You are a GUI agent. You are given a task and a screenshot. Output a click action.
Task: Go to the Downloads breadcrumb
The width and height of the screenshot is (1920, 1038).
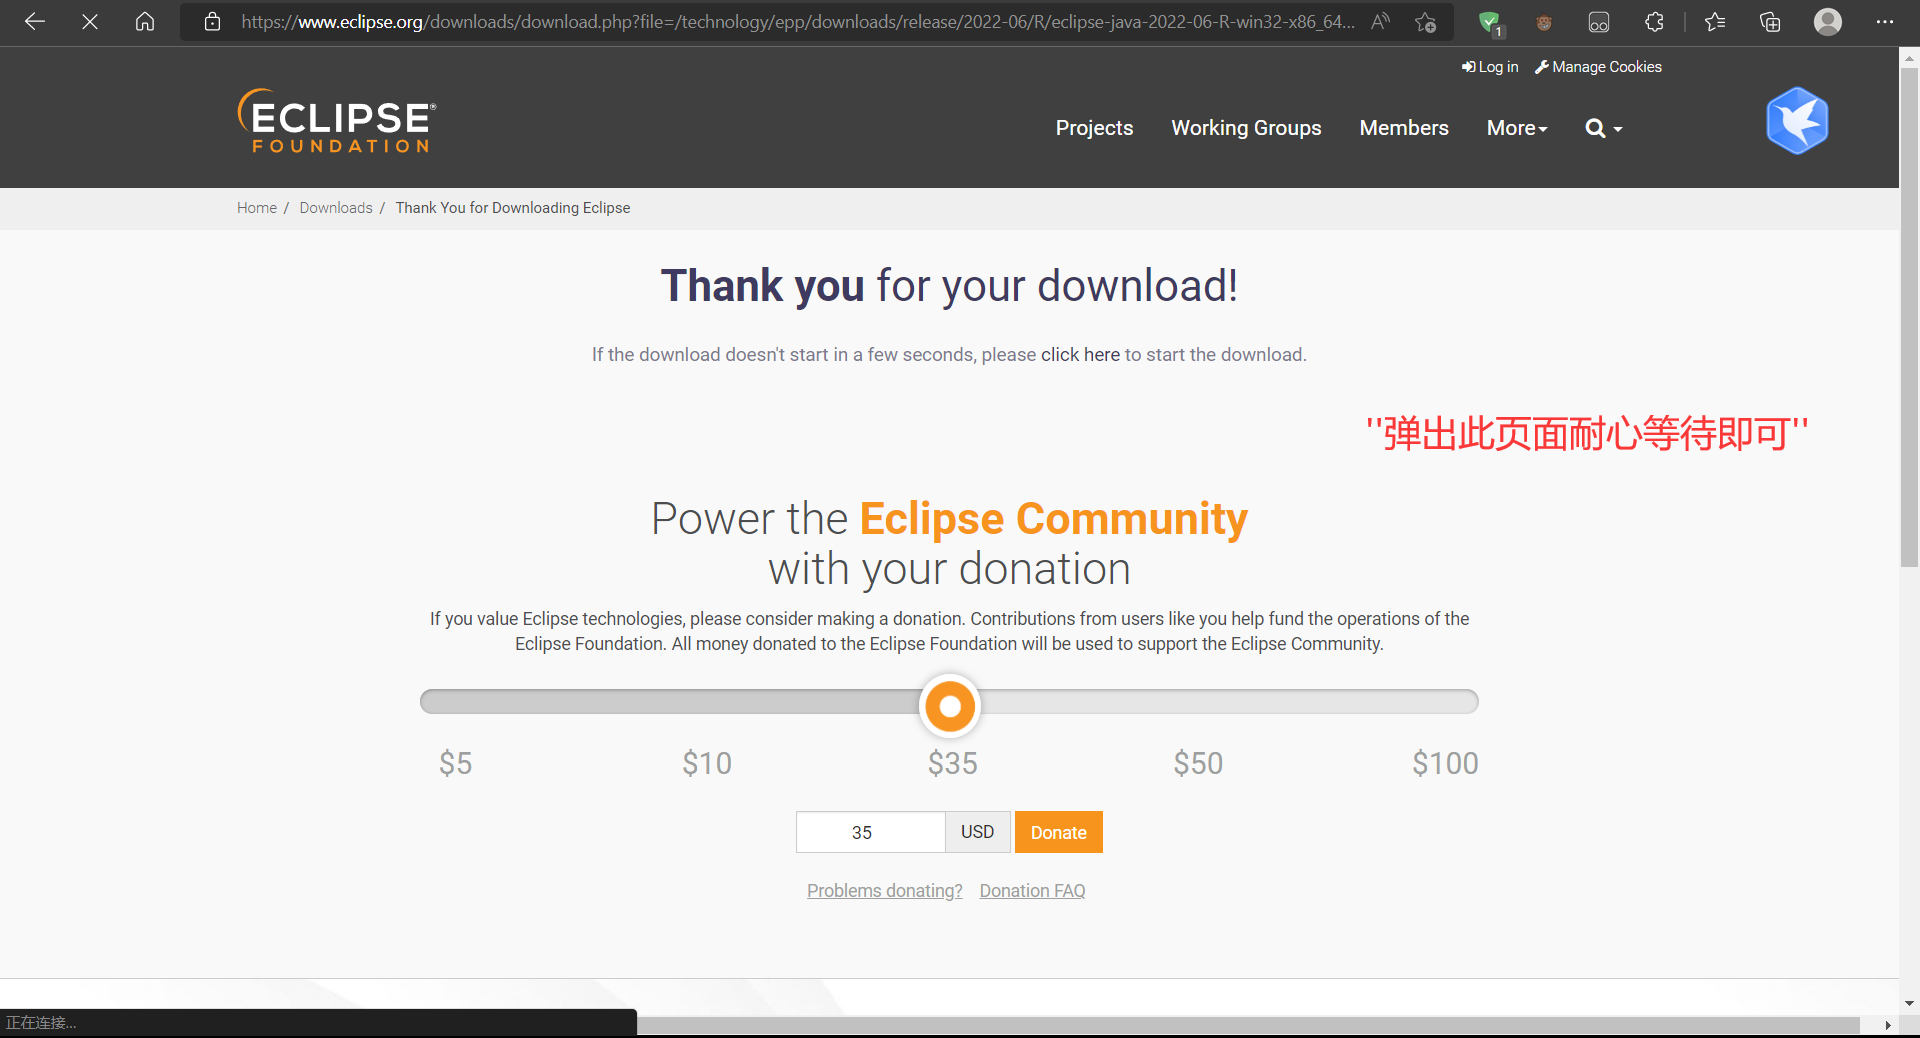click(x=336, y=208)
